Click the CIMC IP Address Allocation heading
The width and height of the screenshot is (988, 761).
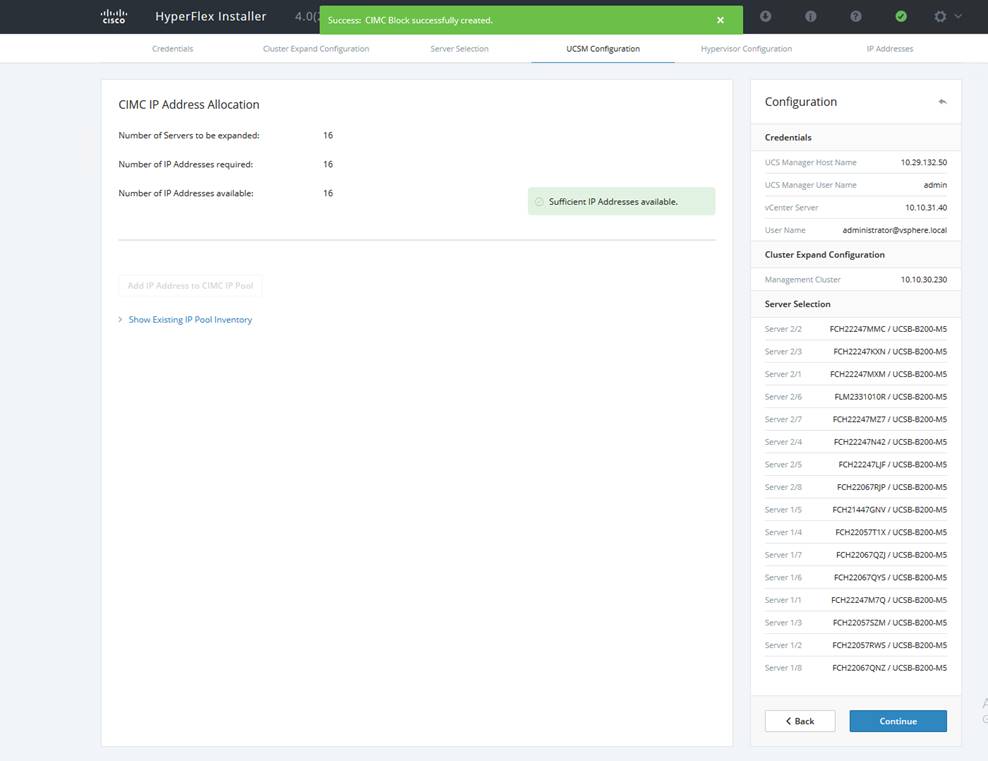coord(188,105)
